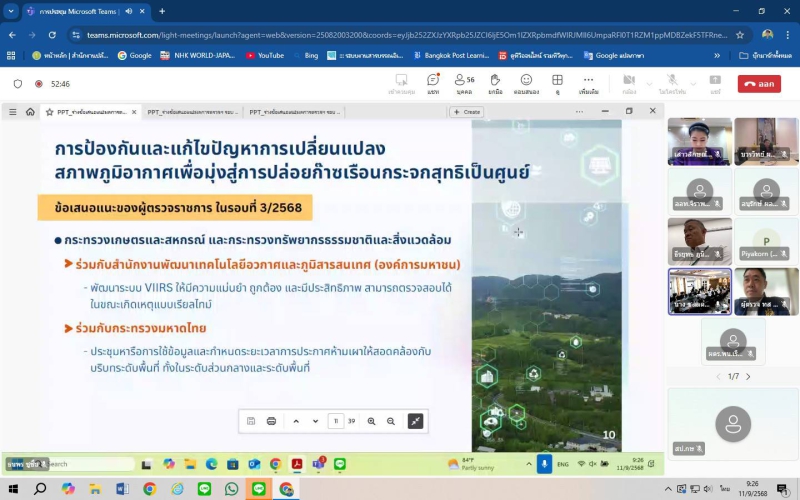Click the page number field showing 11
The height and width of the screenshot is (500, 800).
[x=336, y=421]
